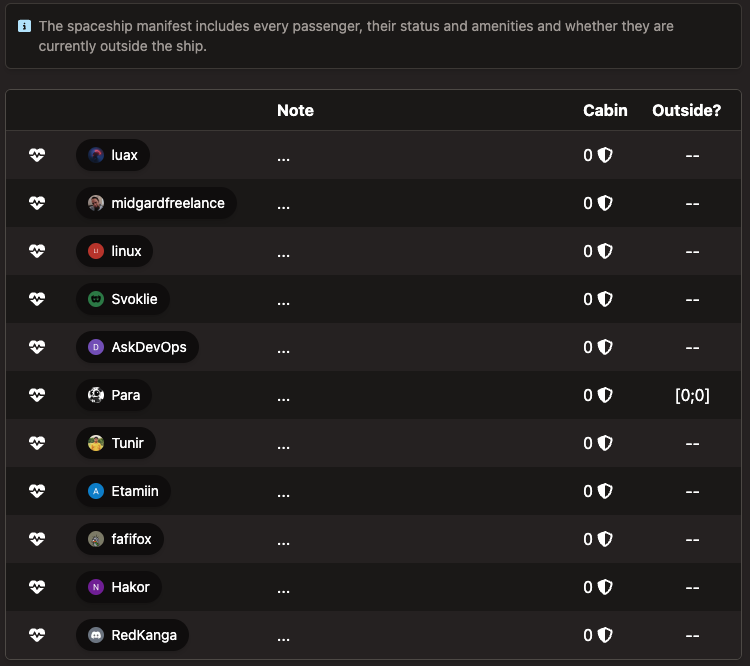The image size is (750, 666).
Task: Click the Outside? column header
Action: tap(686, 111)
